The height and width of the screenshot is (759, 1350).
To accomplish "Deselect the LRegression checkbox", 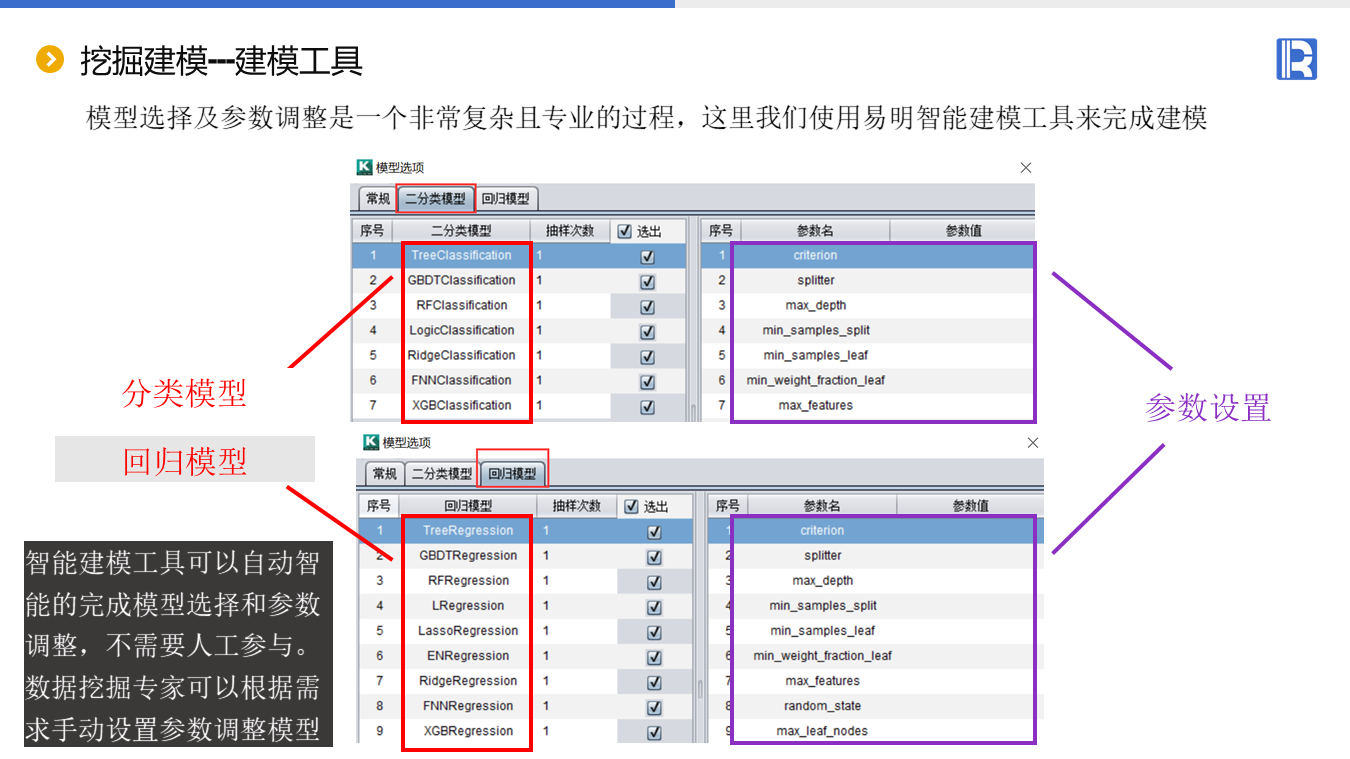I will click(x=654, y=606).
